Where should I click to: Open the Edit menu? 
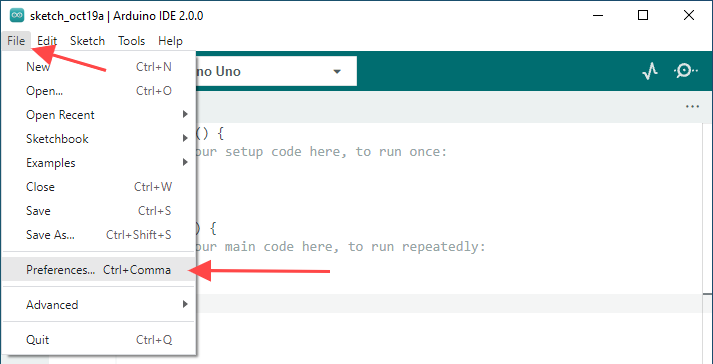click(47, 41)
